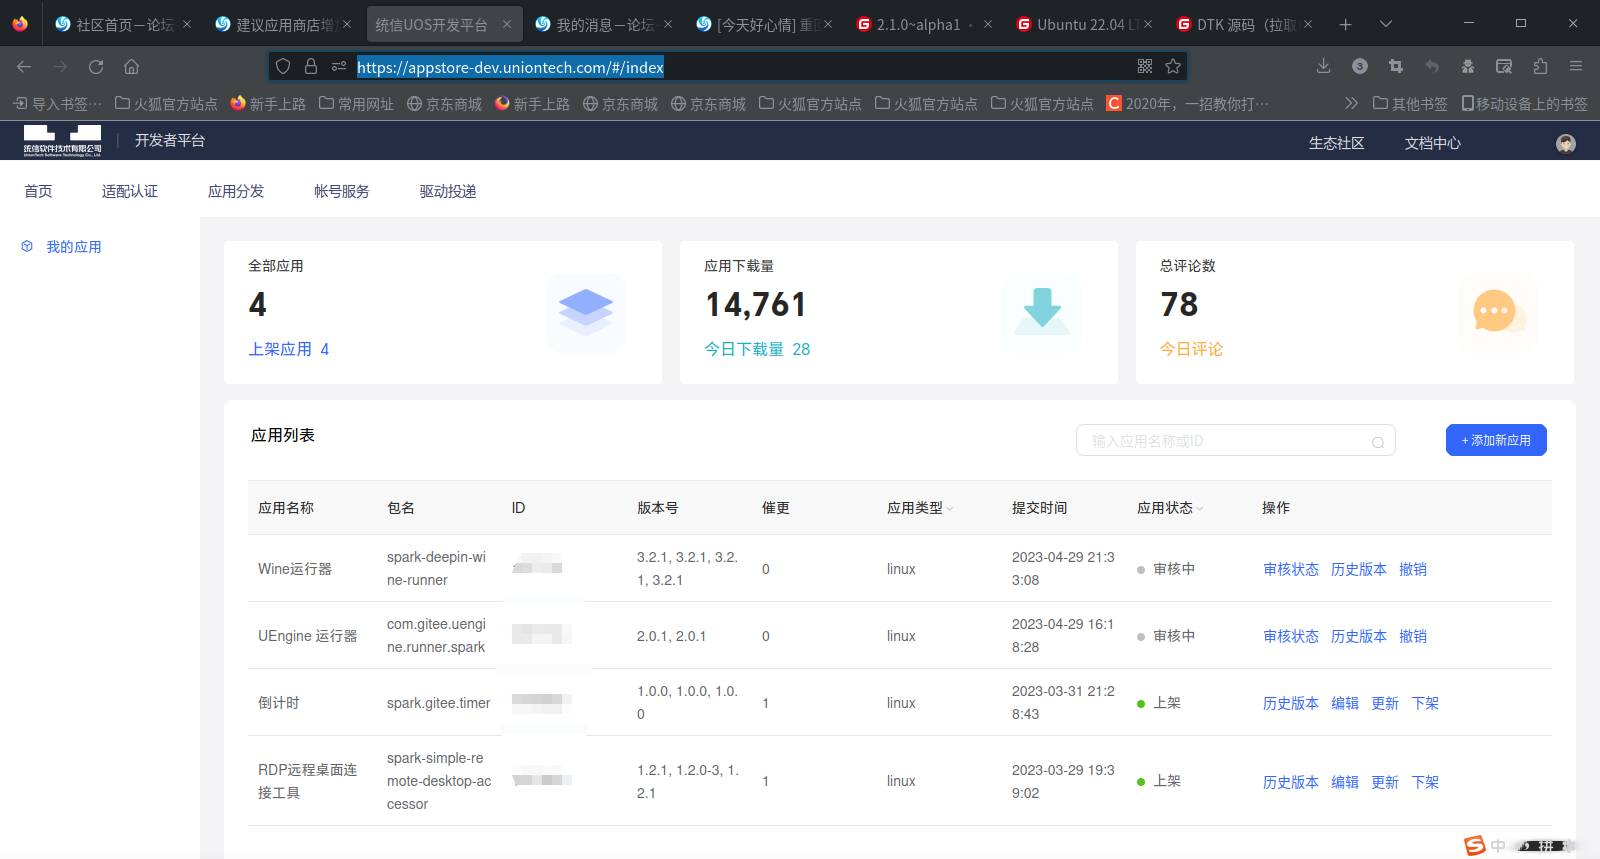Select 我的应用 in the sidebar
1600x859 pixels.
point(73,247)
